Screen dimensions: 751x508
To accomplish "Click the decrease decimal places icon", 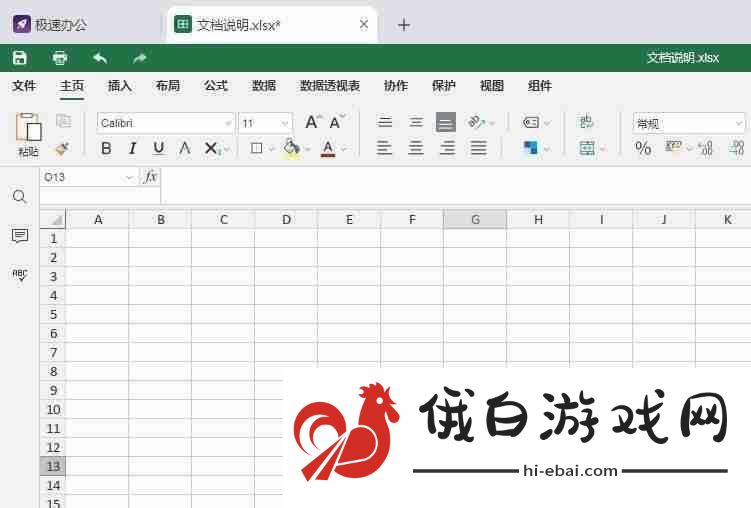I will click(705, 148).
